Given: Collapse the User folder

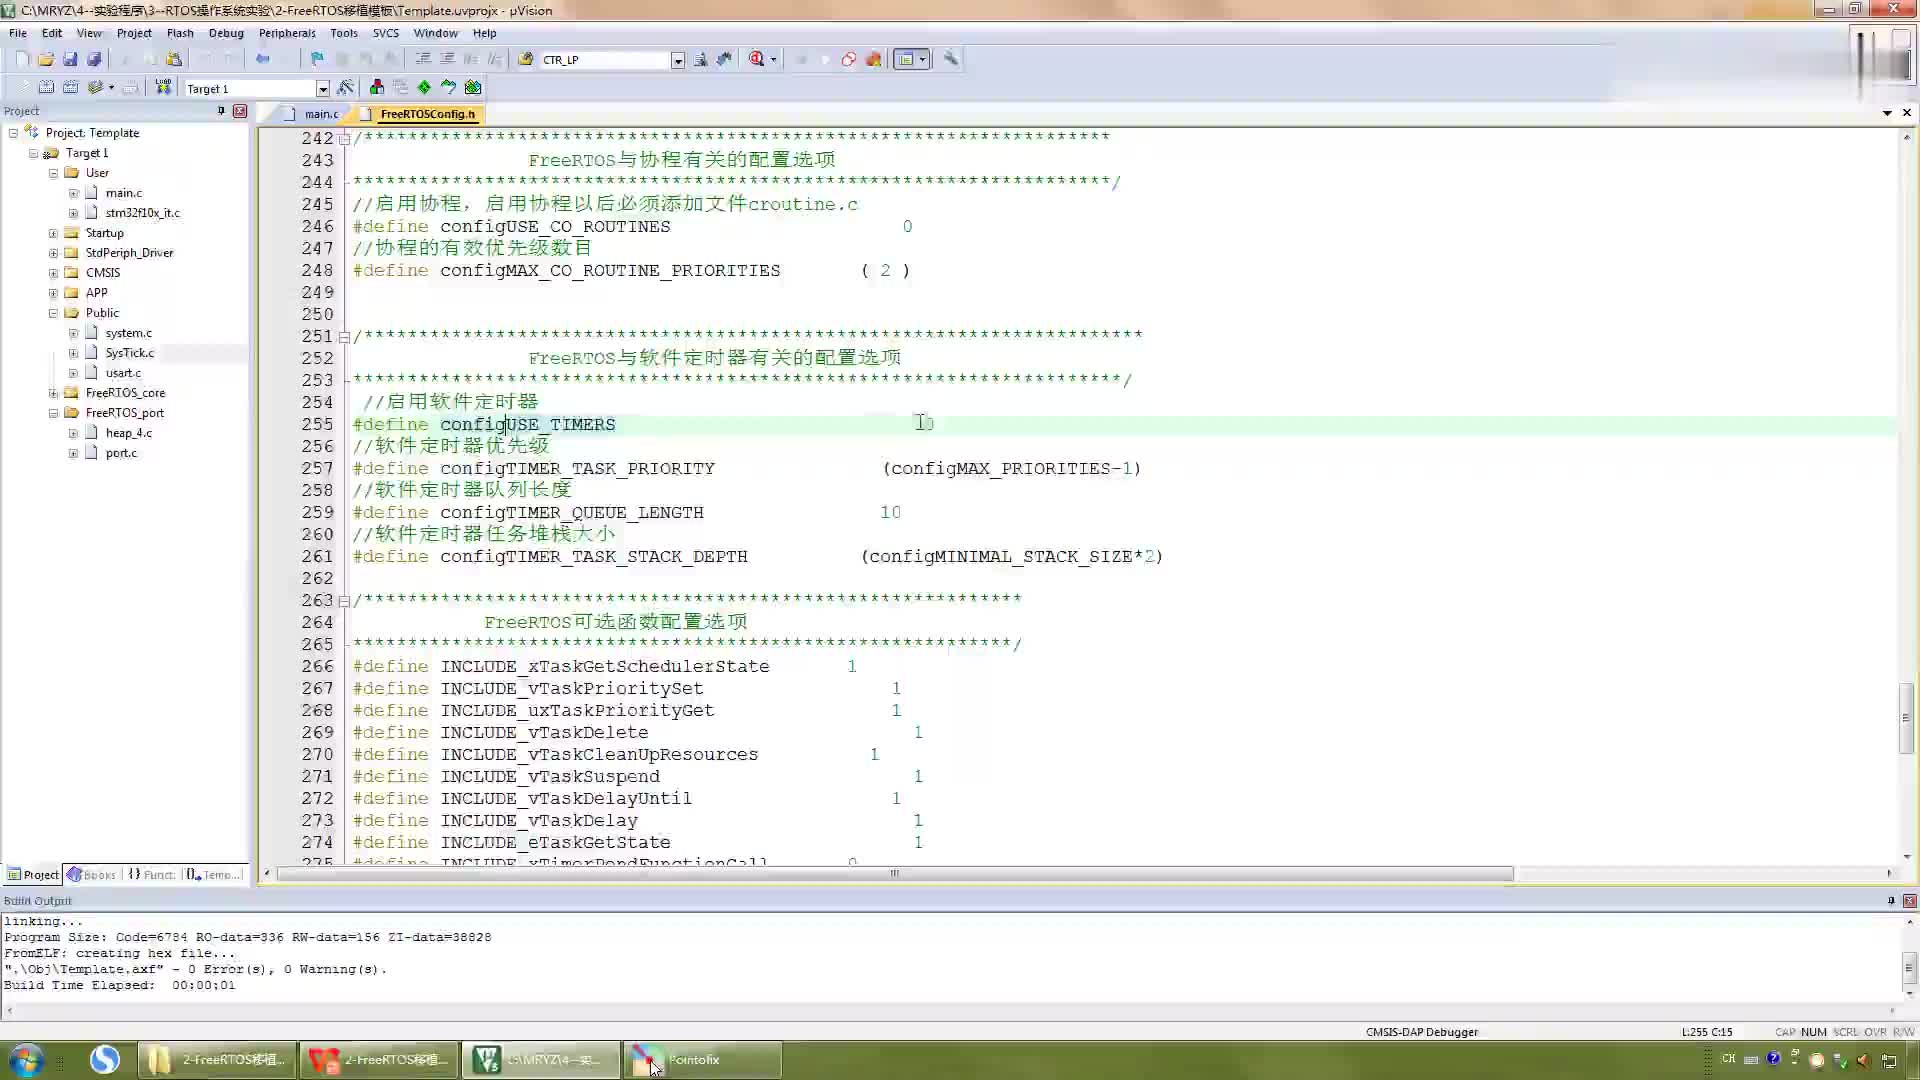Looking at the screenshot, I should click(x=53, y=173).
